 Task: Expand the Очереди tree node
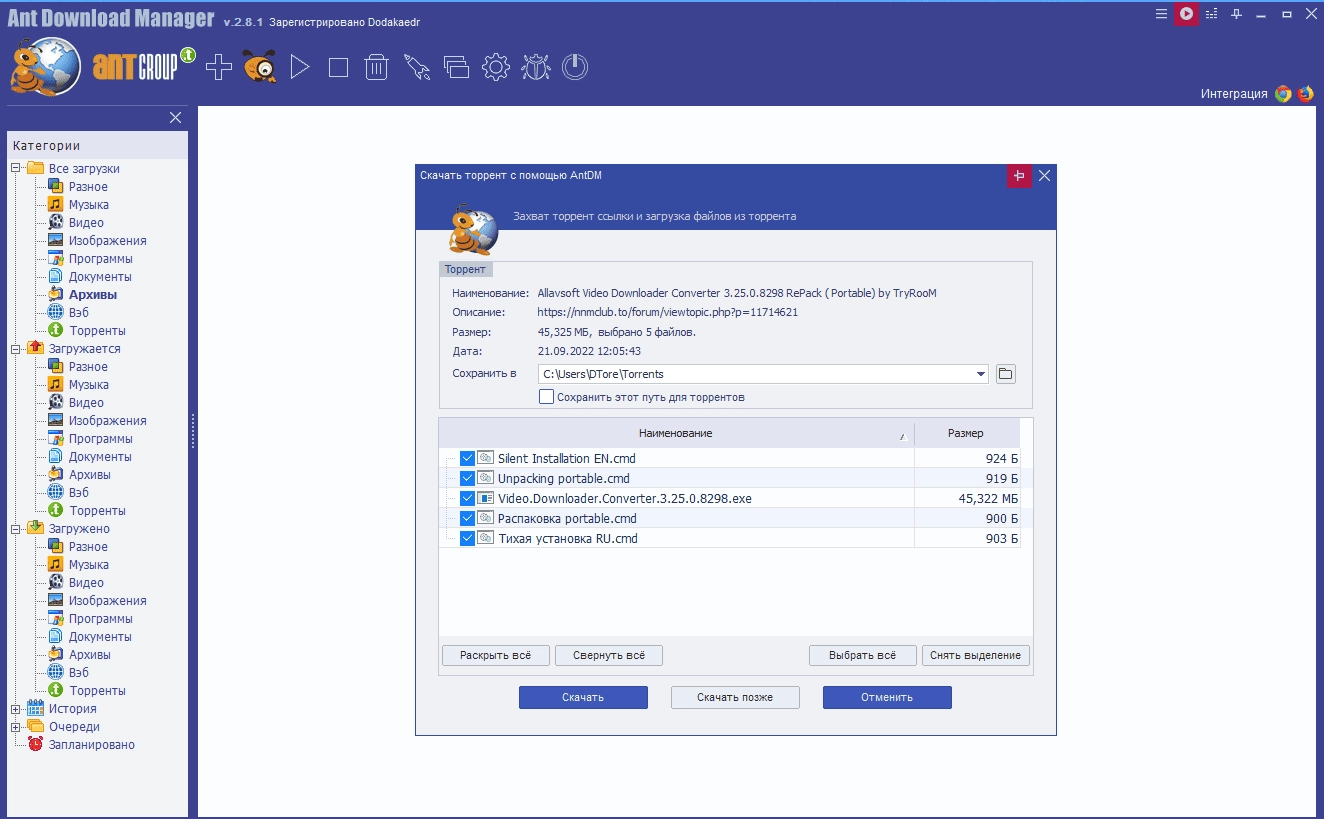click(x=16, y=727)
